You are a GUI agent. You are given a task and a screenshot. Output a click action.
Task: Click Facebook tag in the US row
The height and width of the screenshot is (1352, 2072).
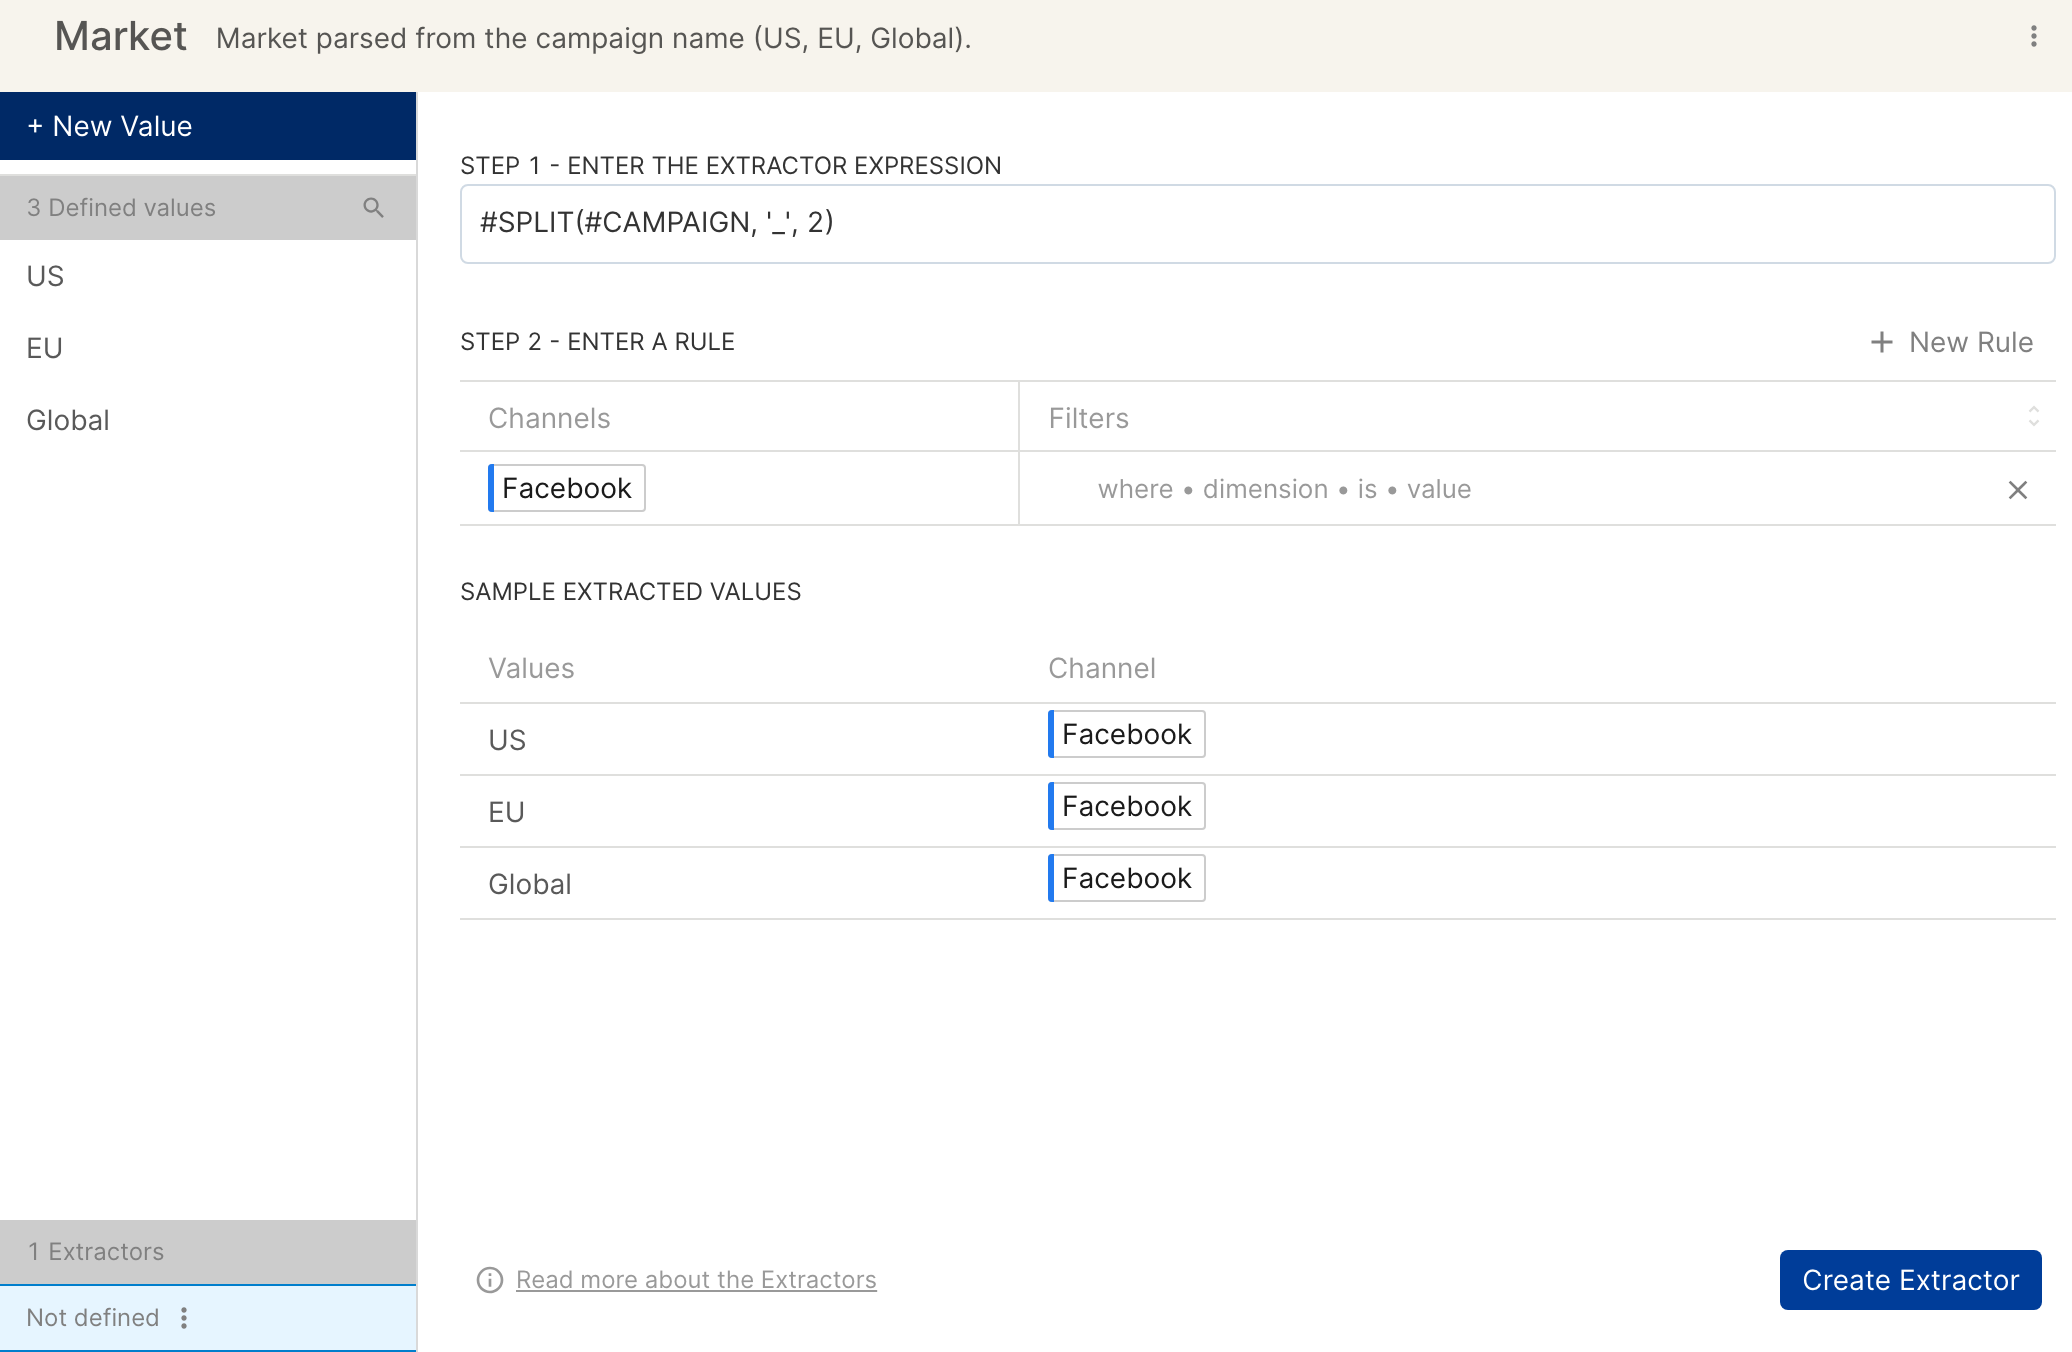(1126, 734)
